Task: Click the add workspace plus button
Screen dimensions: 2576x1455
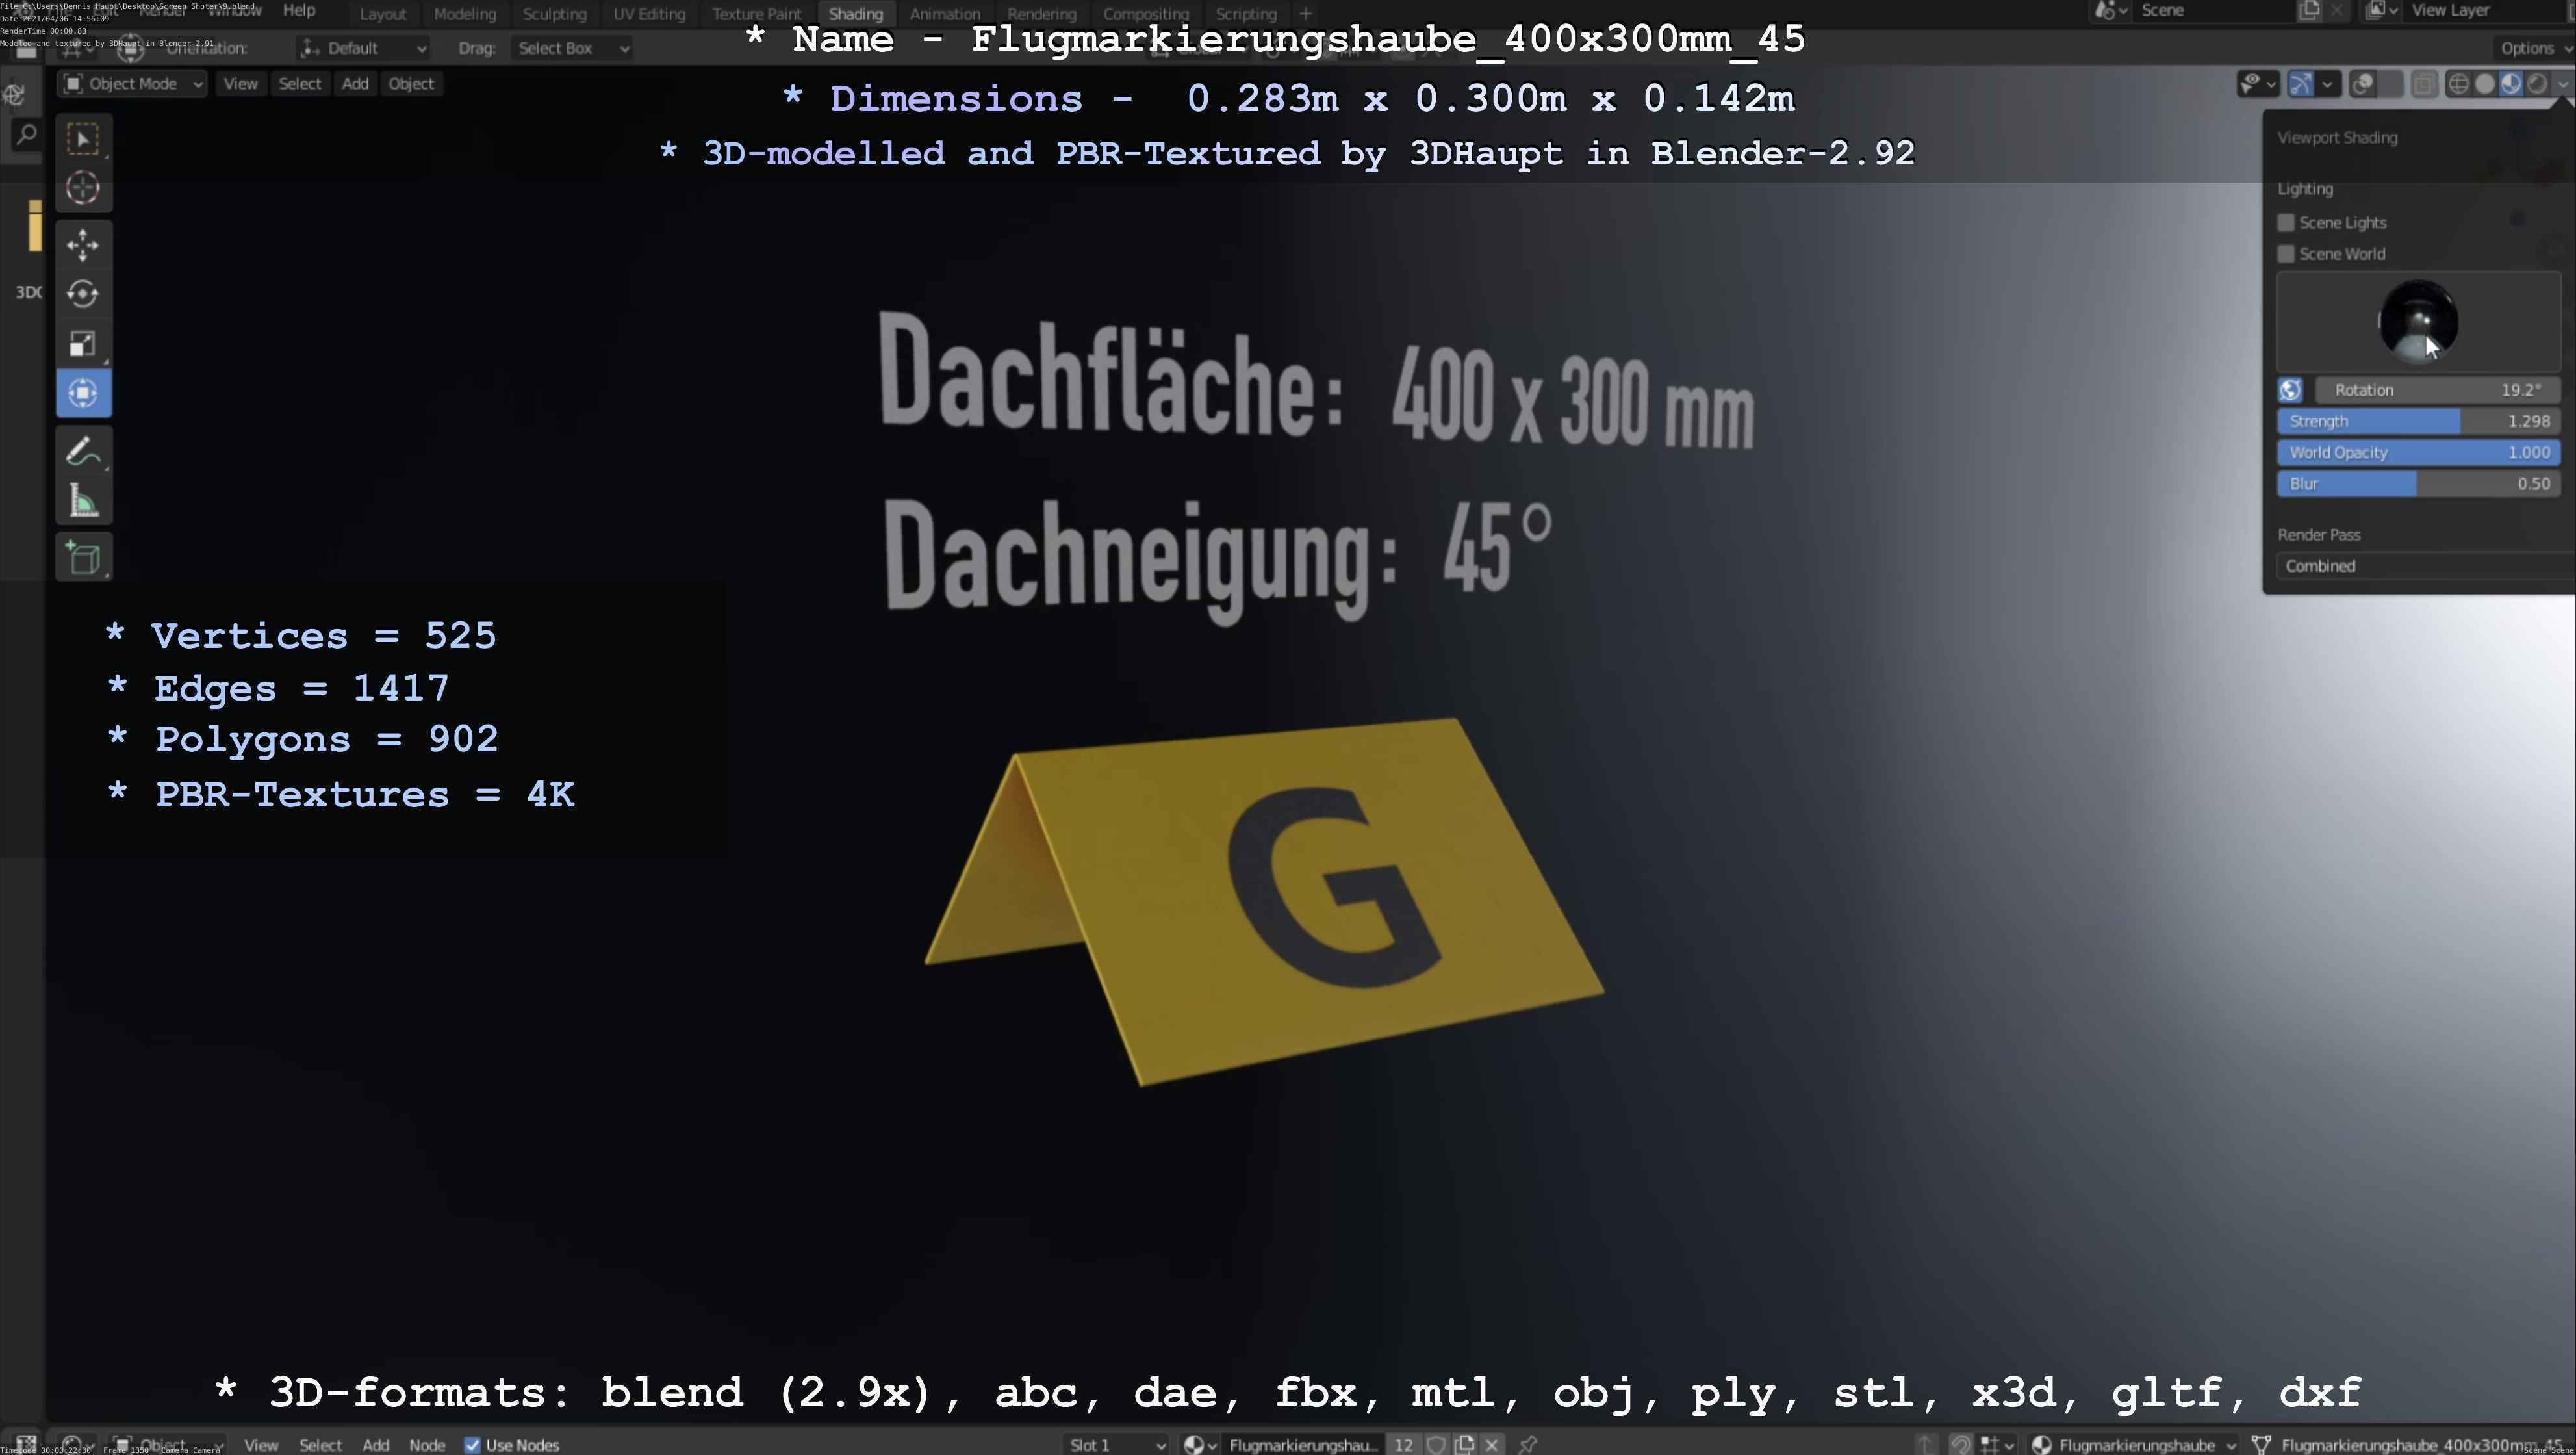Action: [x=1305, y=14]
